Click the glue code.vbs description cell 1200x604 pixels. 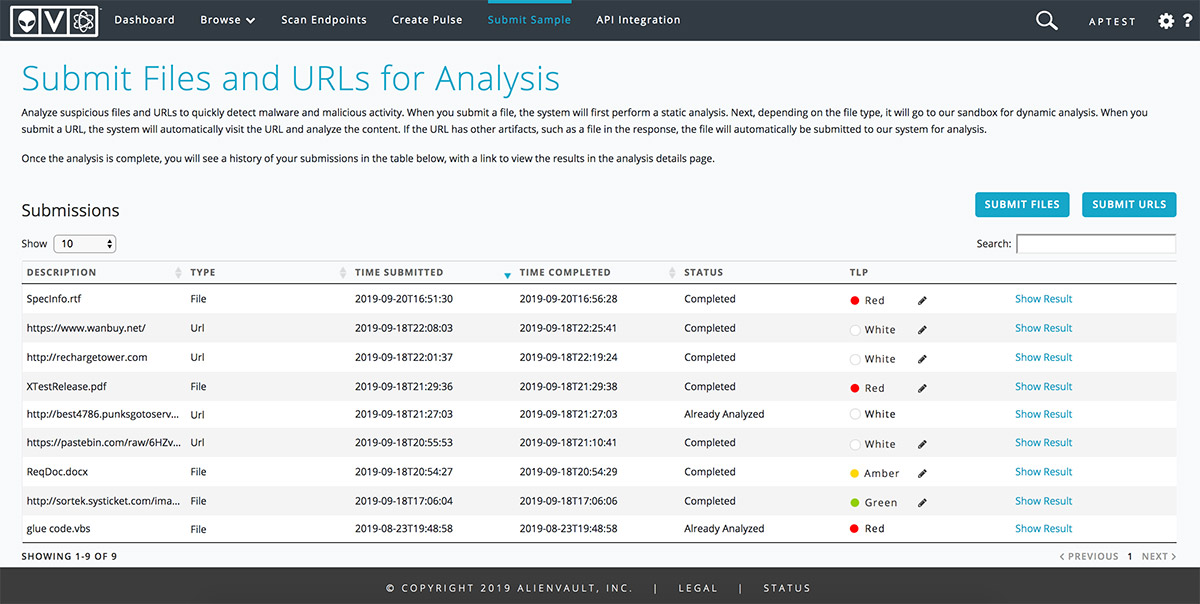[59, 529]
